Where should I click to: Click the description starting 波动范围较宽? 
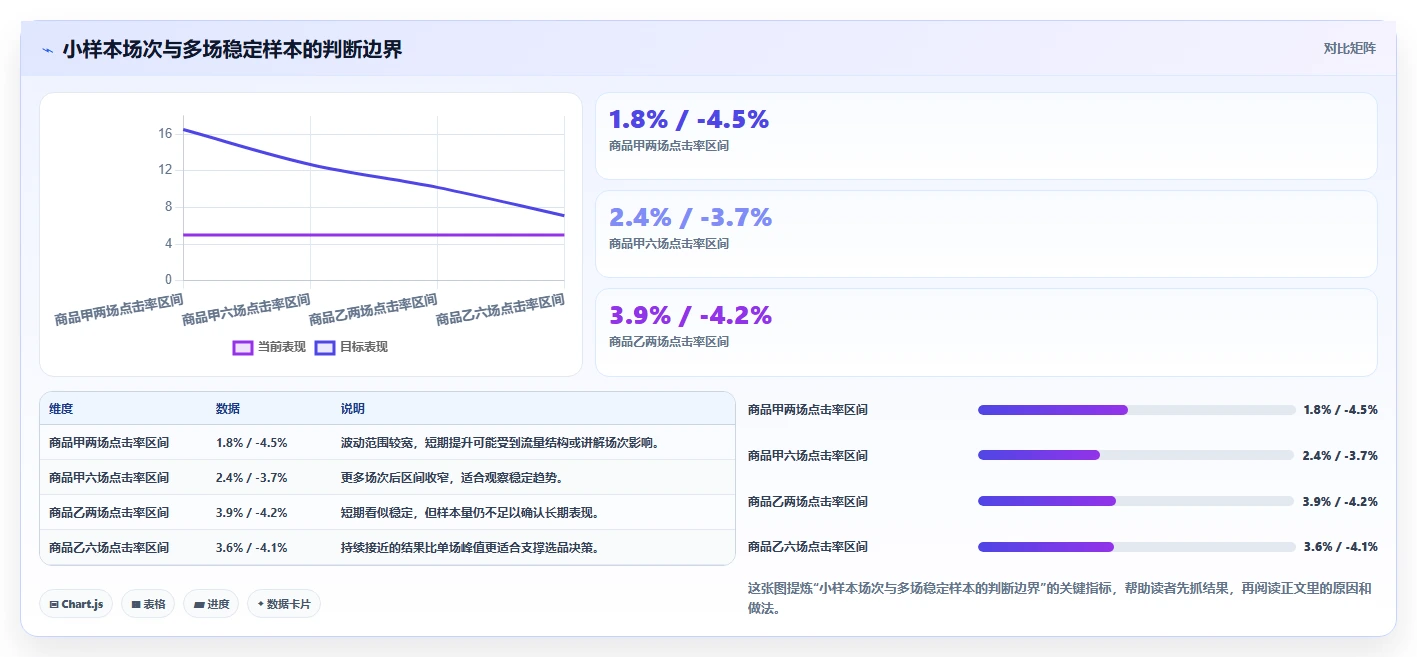pyautogui.click(x=500, y=442)
